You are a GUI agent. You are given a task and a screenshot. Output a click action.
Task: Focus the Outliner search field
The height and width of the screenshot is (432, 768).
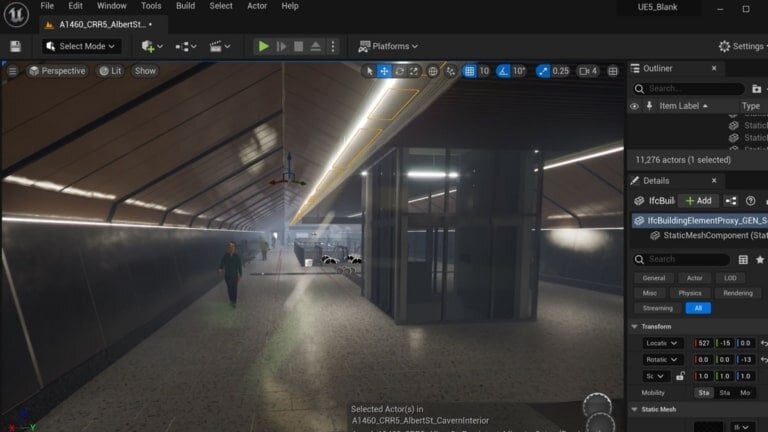688,89
